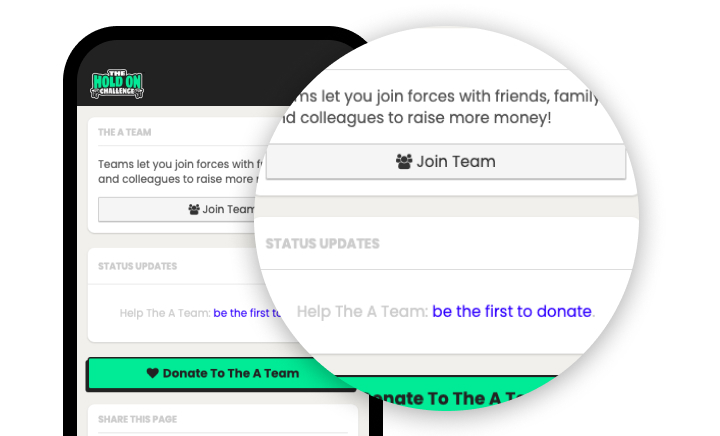The image size is (720, 436).
Task: Click small STATUS UPDATES heading on phone
Action: pyautogui.click(x=137, y=266)
